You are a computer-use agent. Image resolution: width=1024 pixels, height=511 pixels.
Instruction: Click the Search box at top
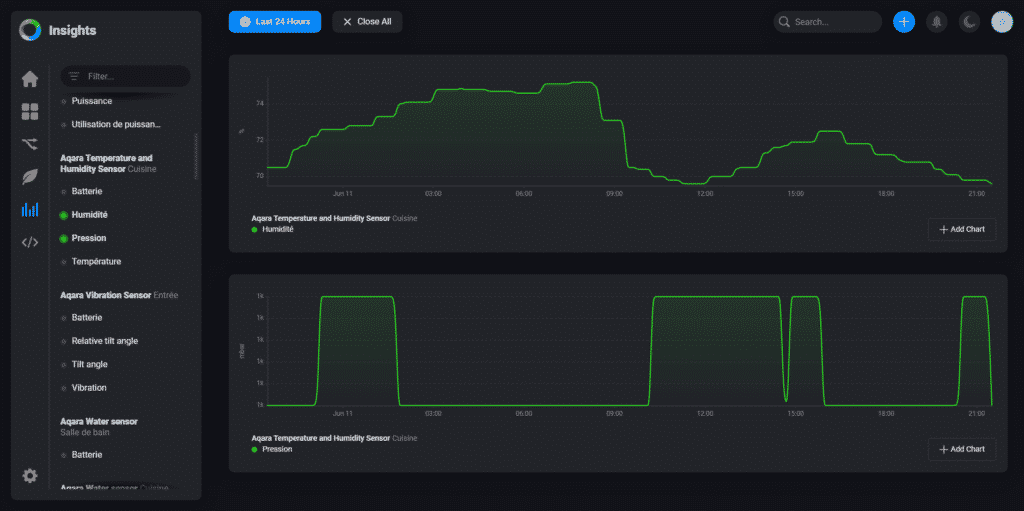[830, 22]
